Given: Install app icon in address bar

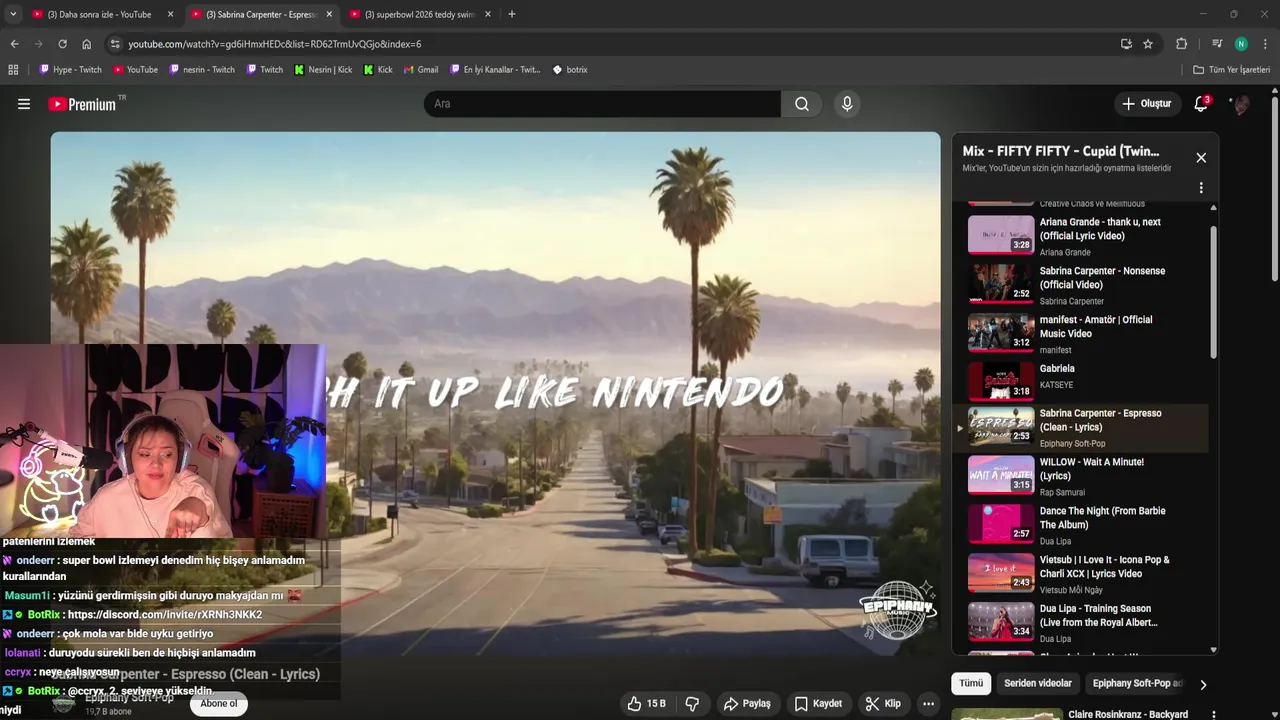Looking at the screenshot, I should coord(1126,44).
